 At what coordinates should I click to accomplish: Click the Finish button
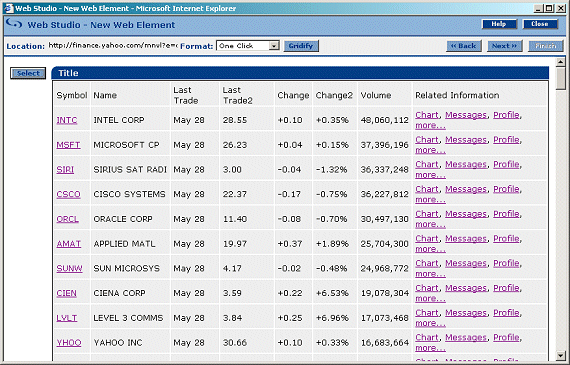pos(545,46)
